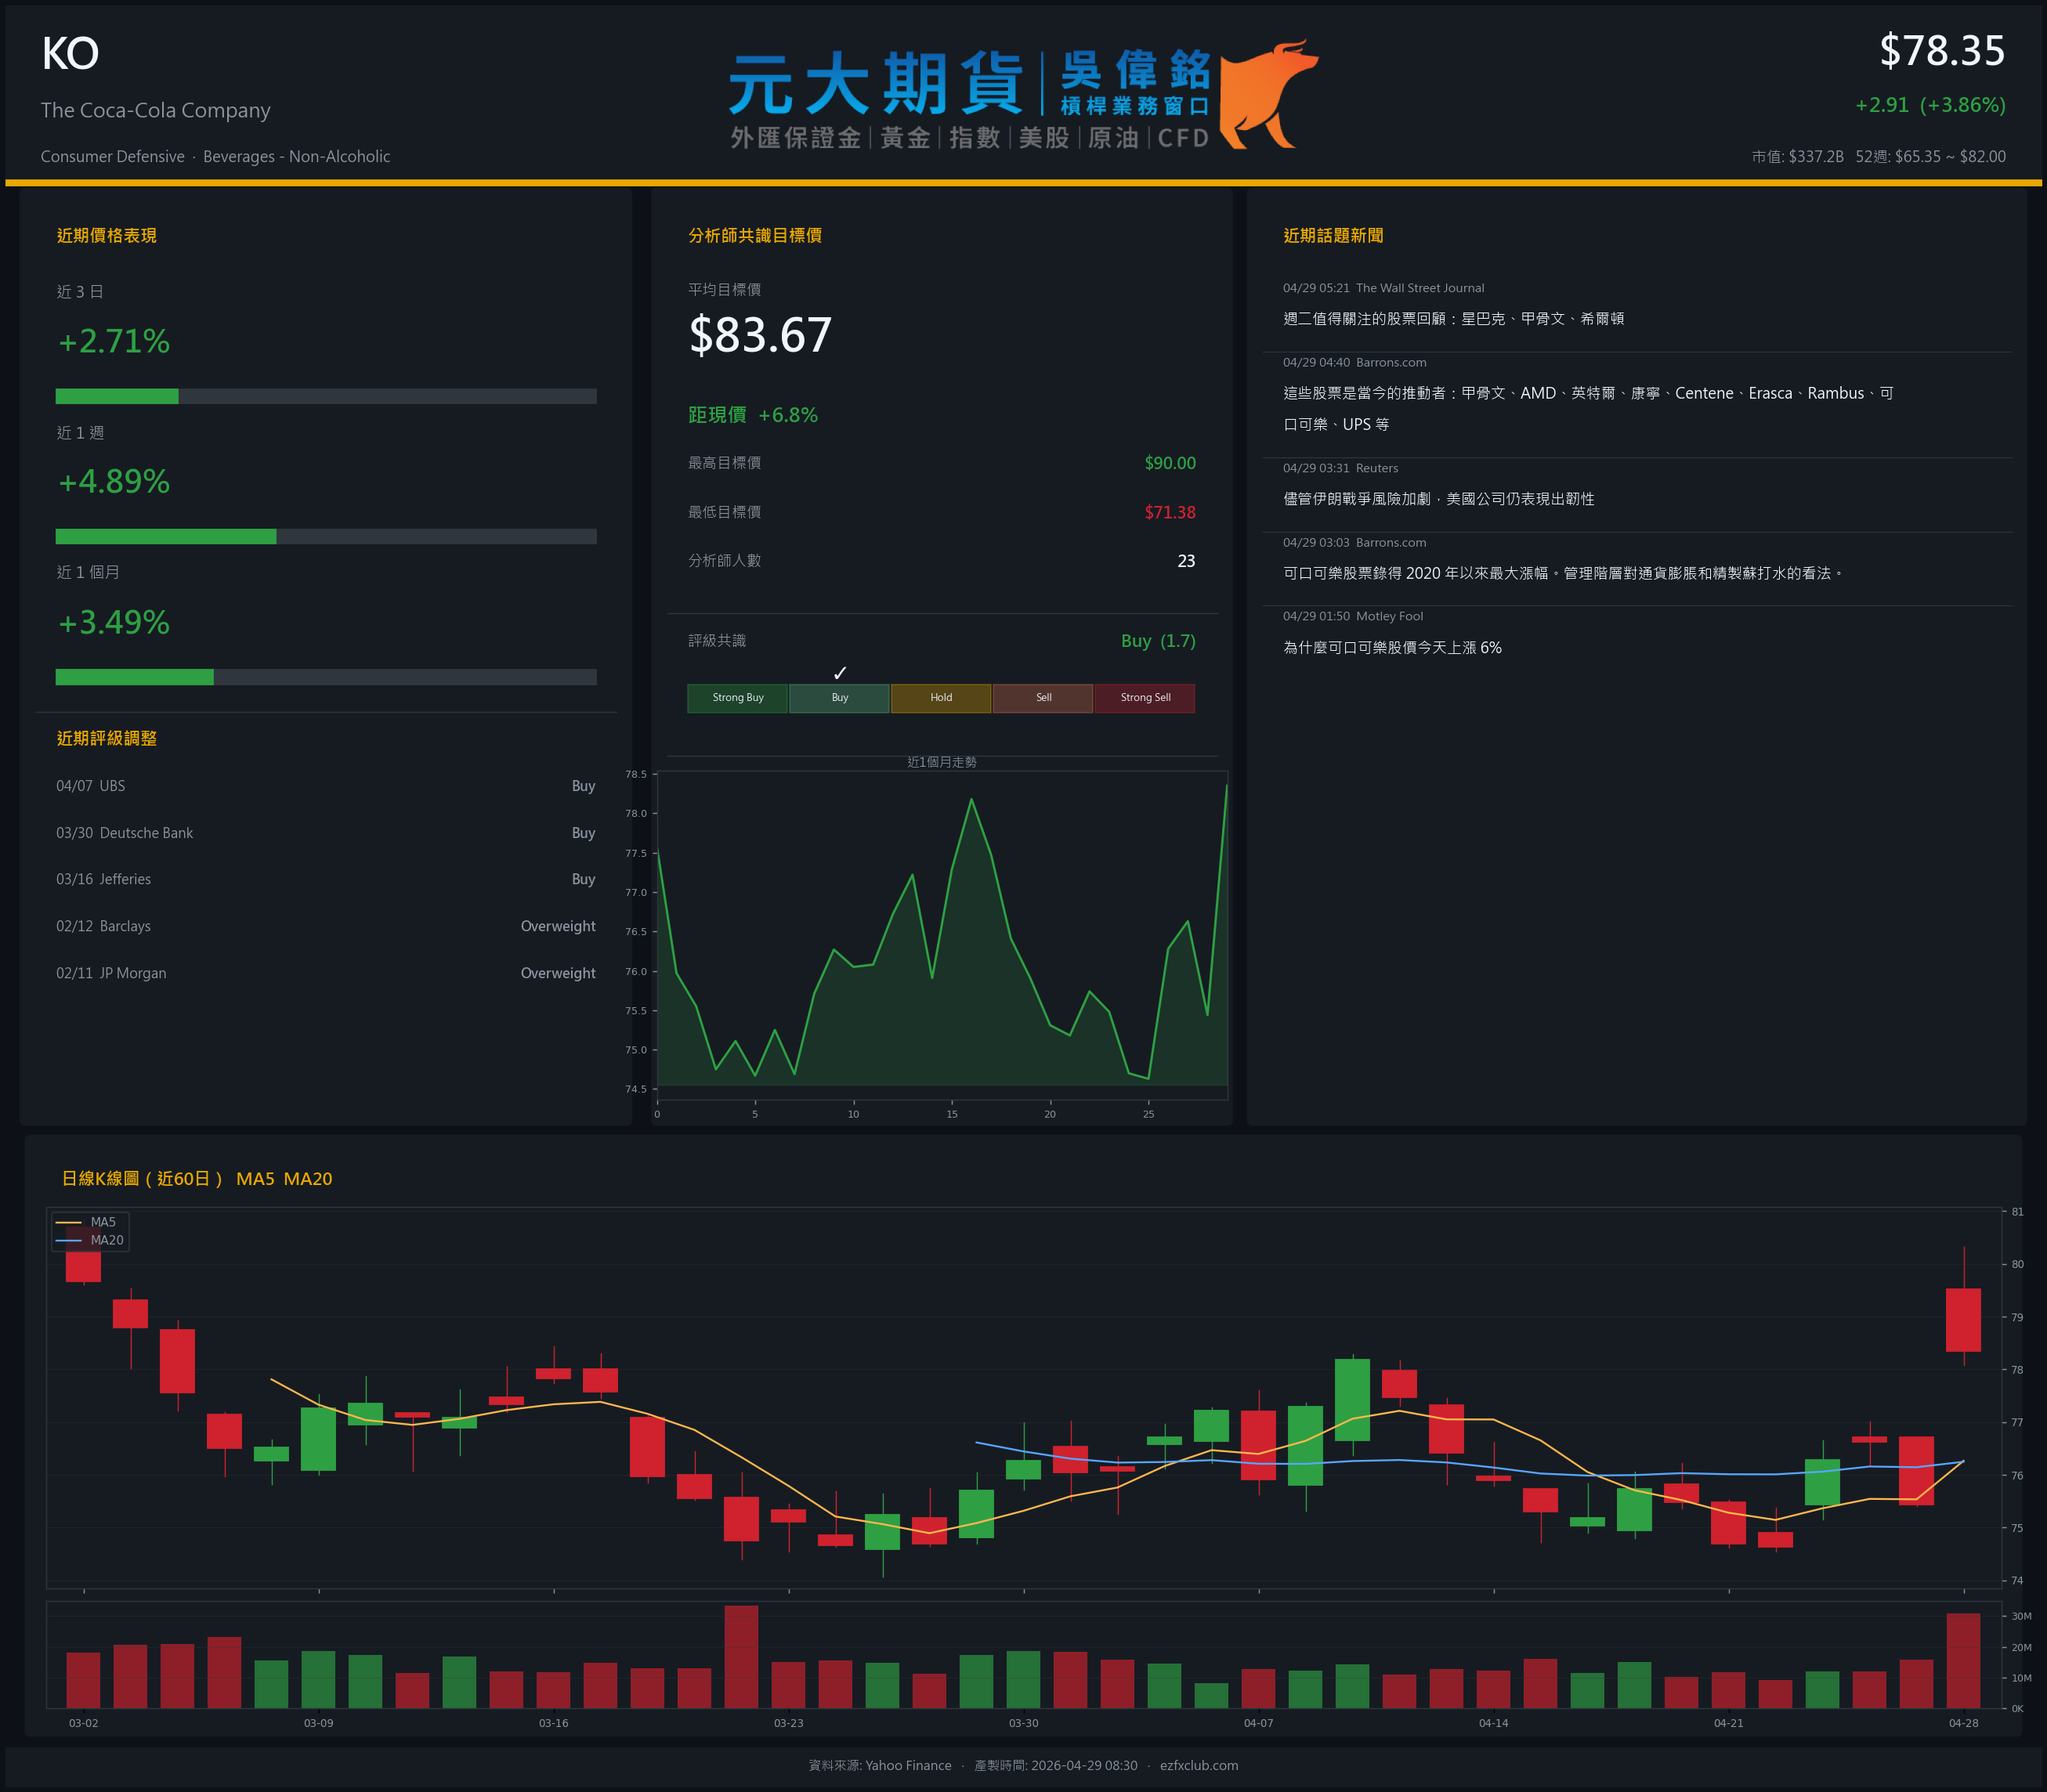Click the Sell rating box
The width and height of the screenshot is (2047, 1792).
tap(1042, 698)
